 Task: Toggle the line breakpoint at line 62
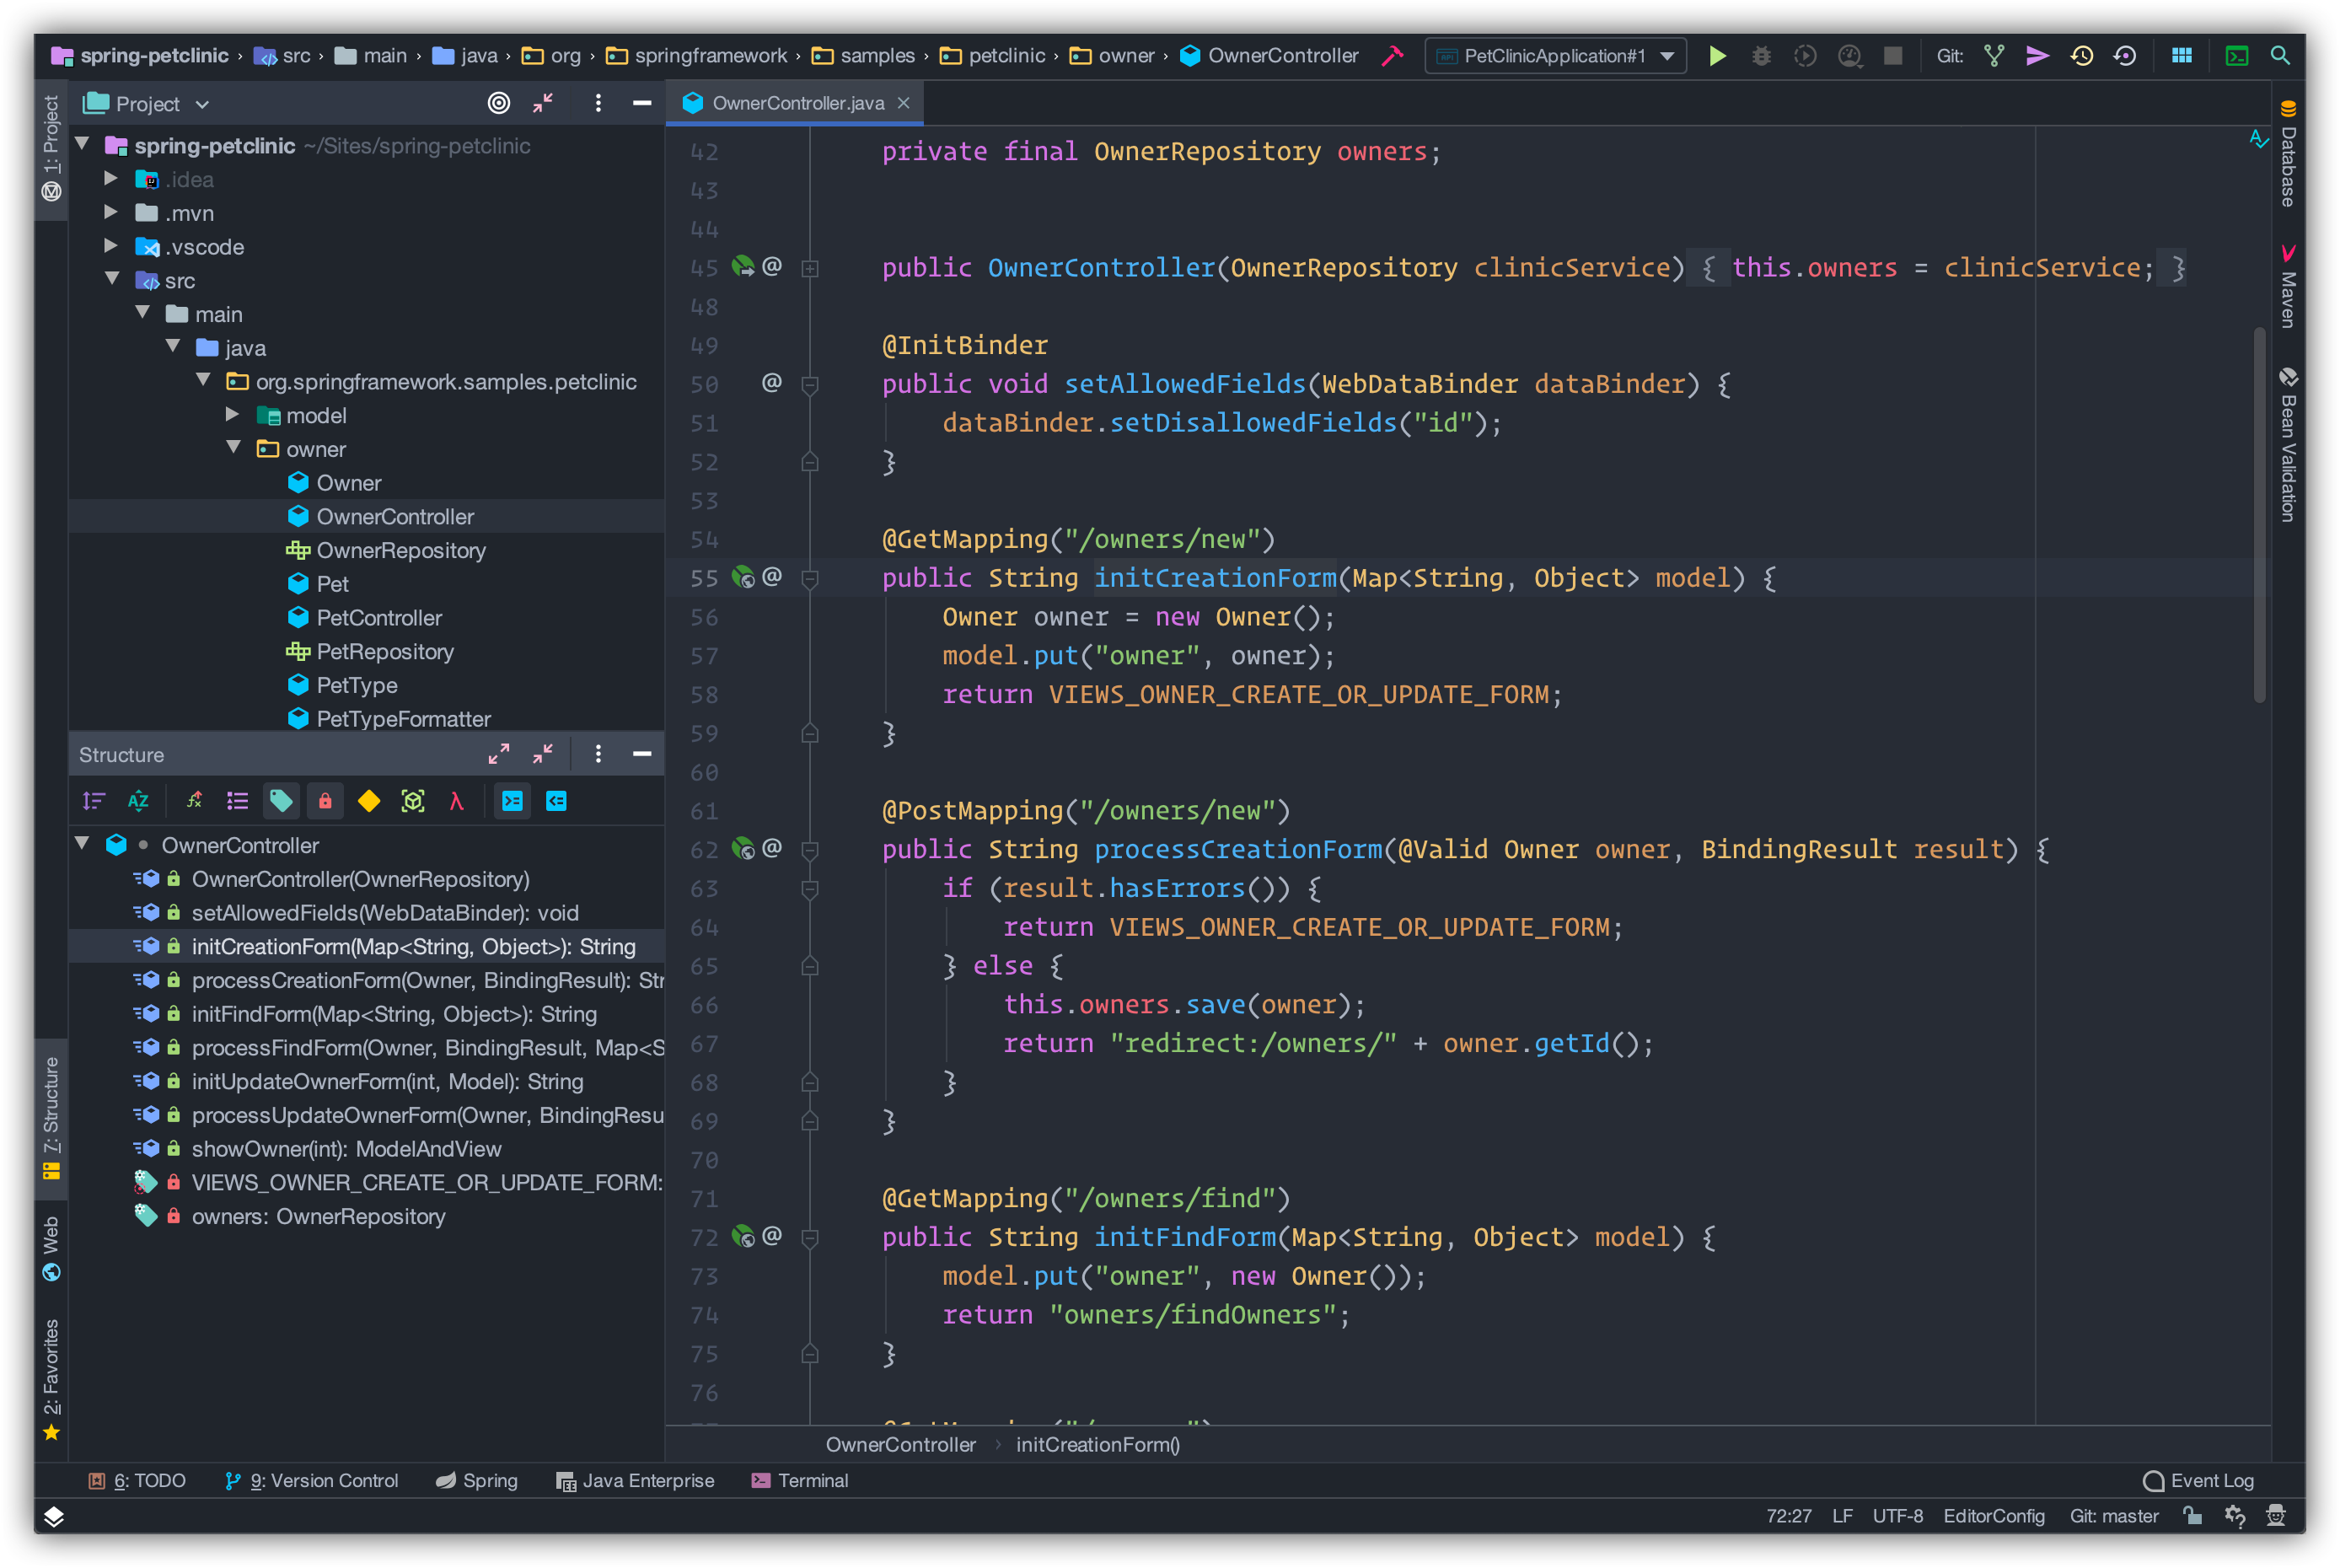(x=710, y=849)
